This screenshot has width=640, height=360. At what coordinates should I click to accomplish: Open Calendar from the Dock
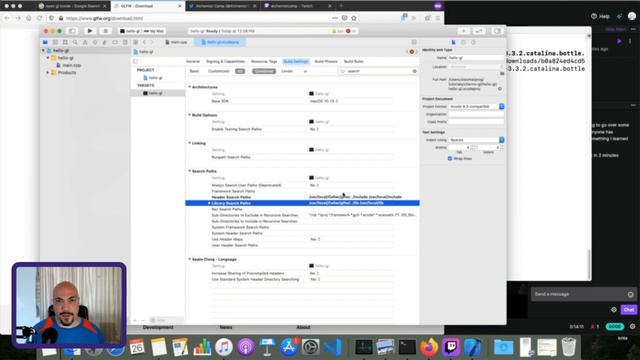click(x=137, y=347)
